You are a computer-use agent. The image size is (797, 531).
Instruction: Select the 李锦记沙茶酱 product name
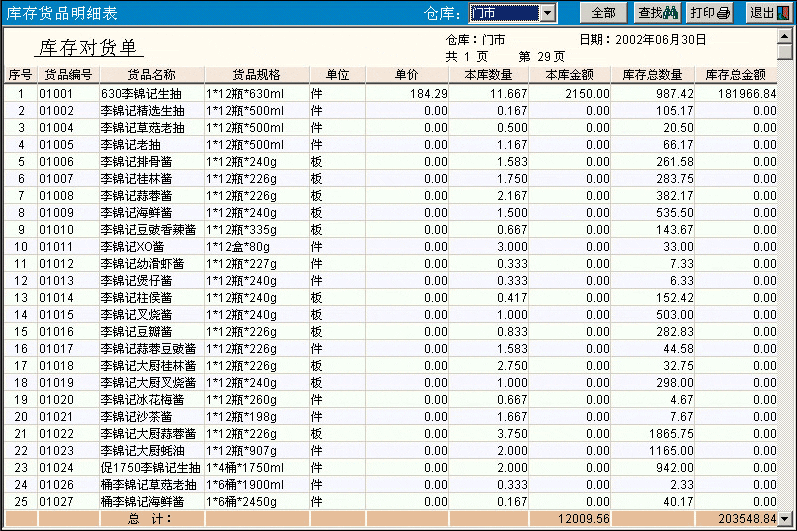(x=136, y=417)
